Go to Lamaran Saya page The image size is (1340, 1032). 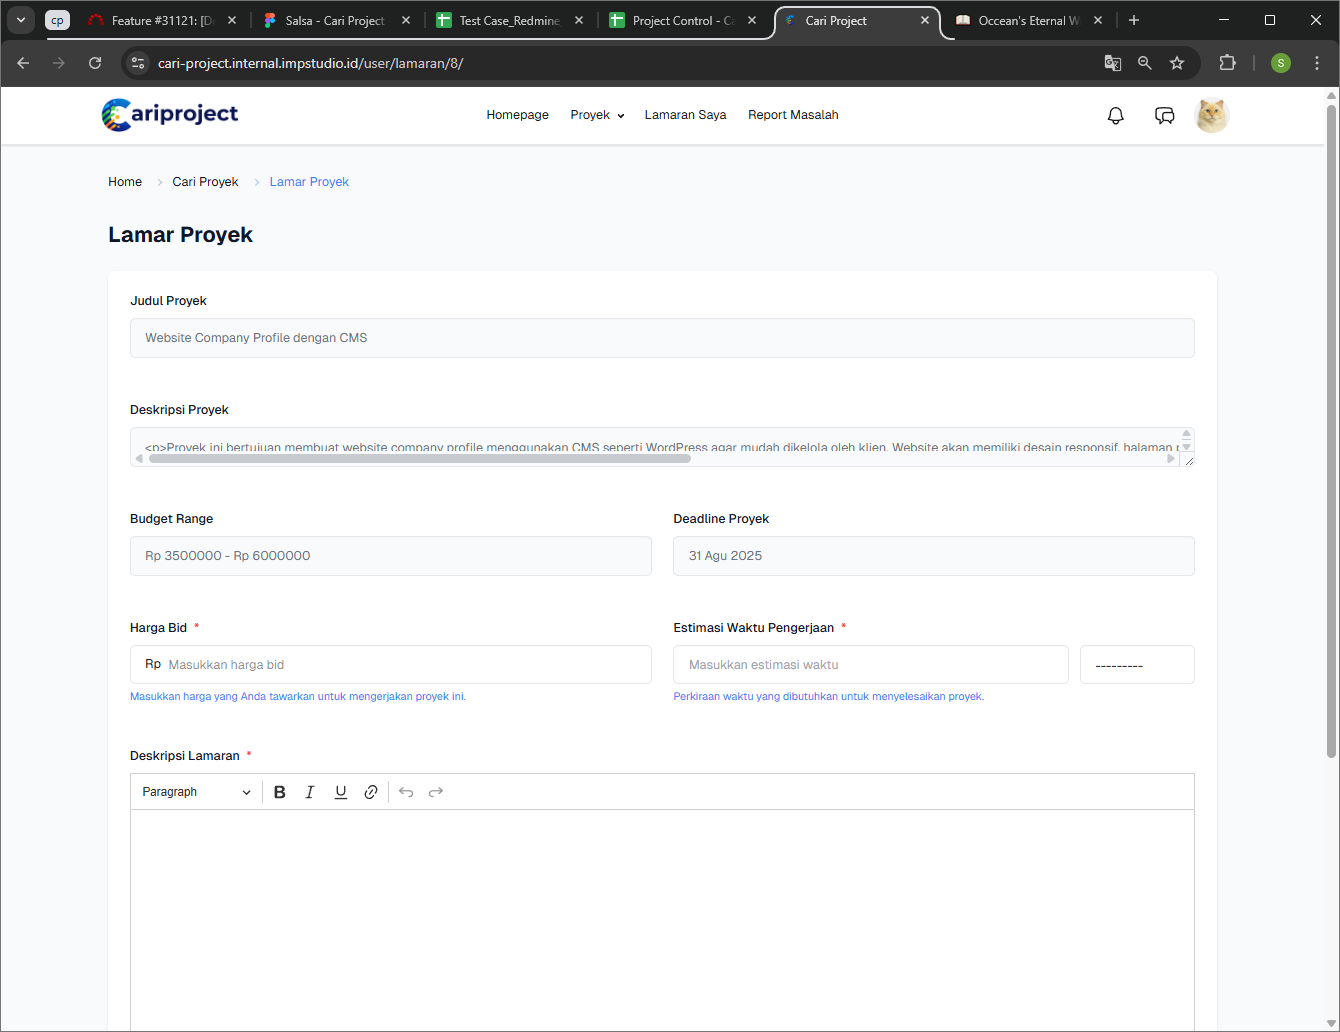(x=685, y=115)
